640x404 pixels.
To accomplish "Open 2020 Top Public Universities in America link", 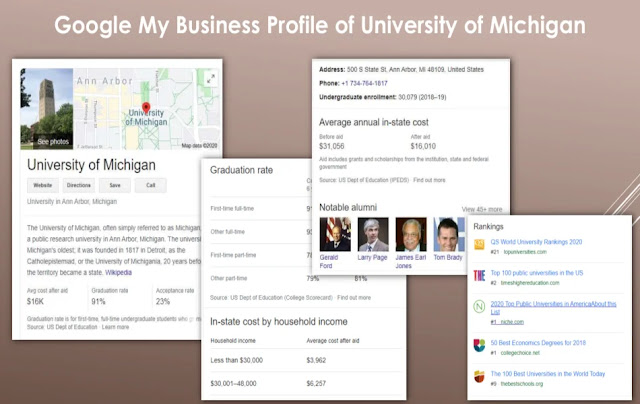I will (553, 308).
